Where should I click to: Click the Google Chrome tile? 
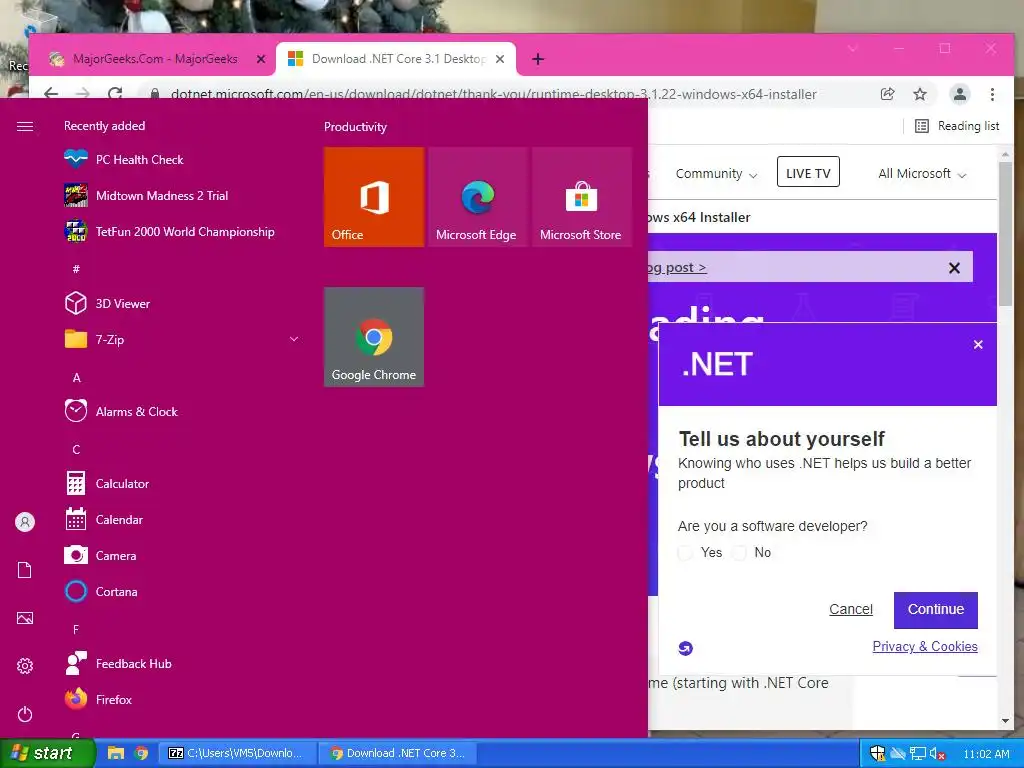coord(374,337)
